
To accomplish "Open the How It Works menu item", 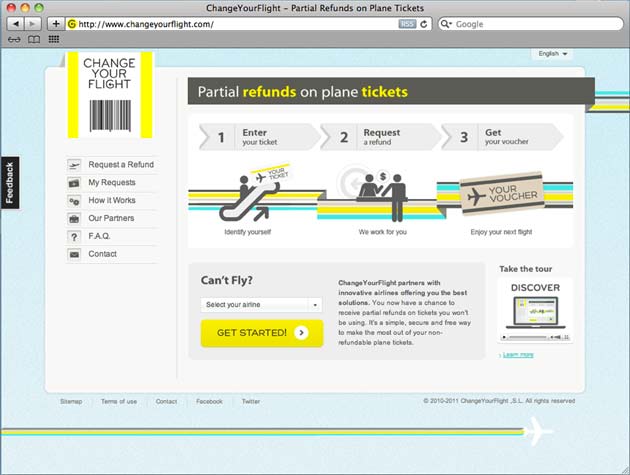I will pyautogui.click(x=112, y=200).
